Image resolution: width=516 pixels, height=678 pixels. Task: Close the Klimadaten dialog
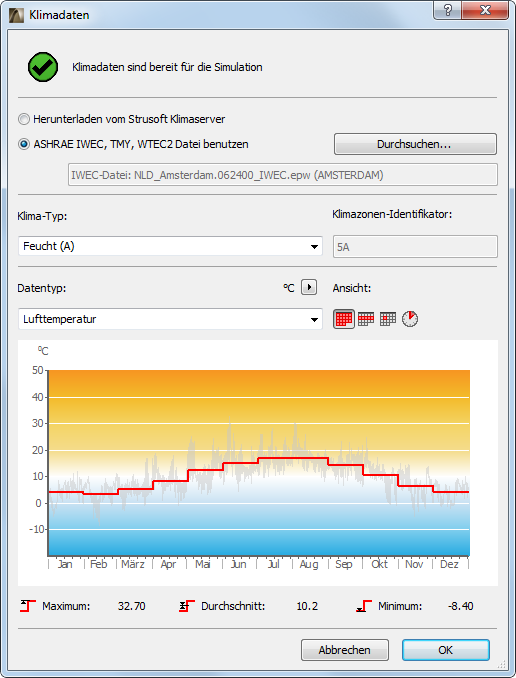tap(485, 10)
